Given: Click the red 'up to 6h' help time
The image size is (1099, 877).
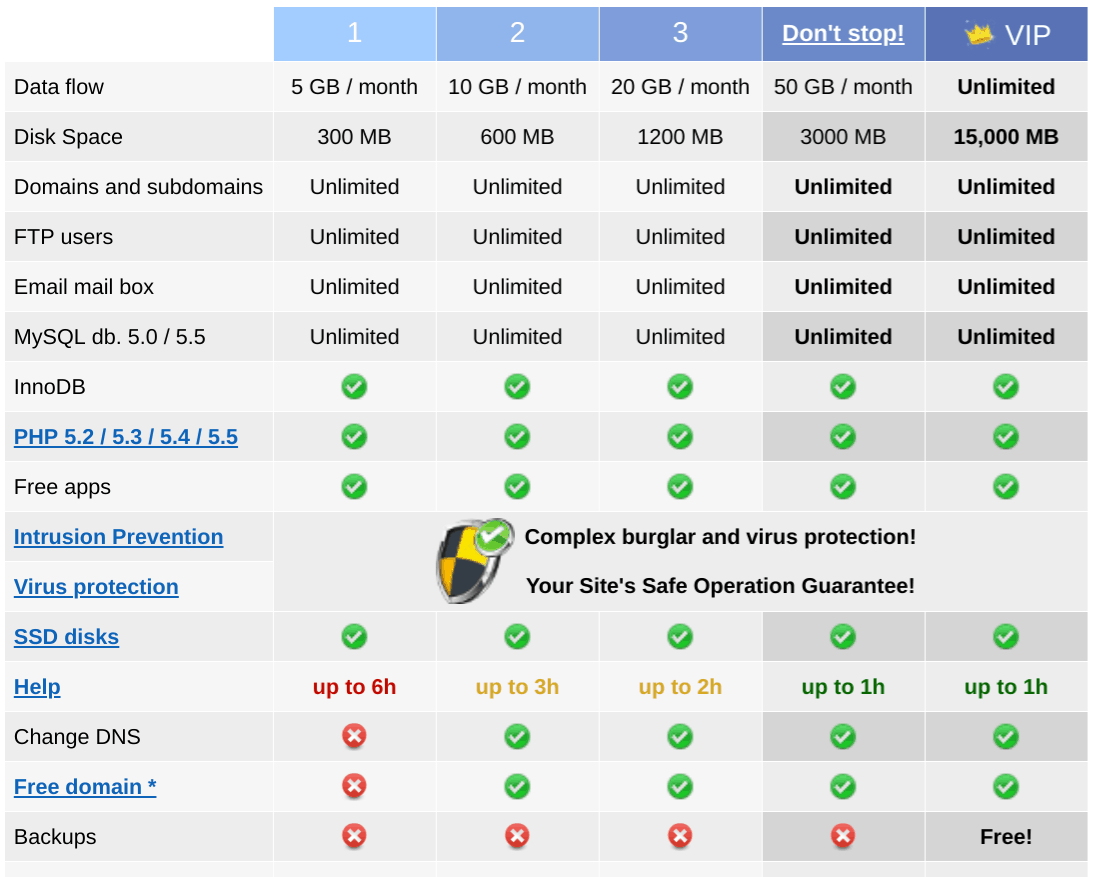Looking at the screenshot, I should (355, 687).
